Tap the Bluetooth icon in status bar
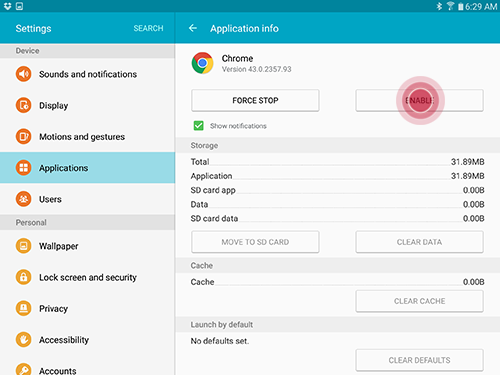500x375 pixels. [x=440, y=6]
